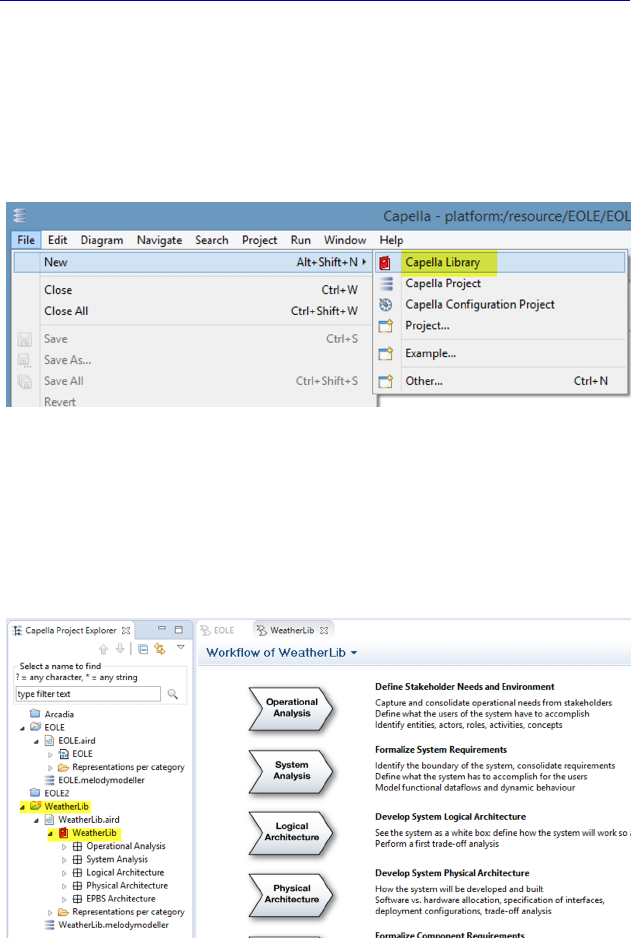Click the Example... wizard icon
This screenshot has height=938, width=631.
click(x=386, y=354)
